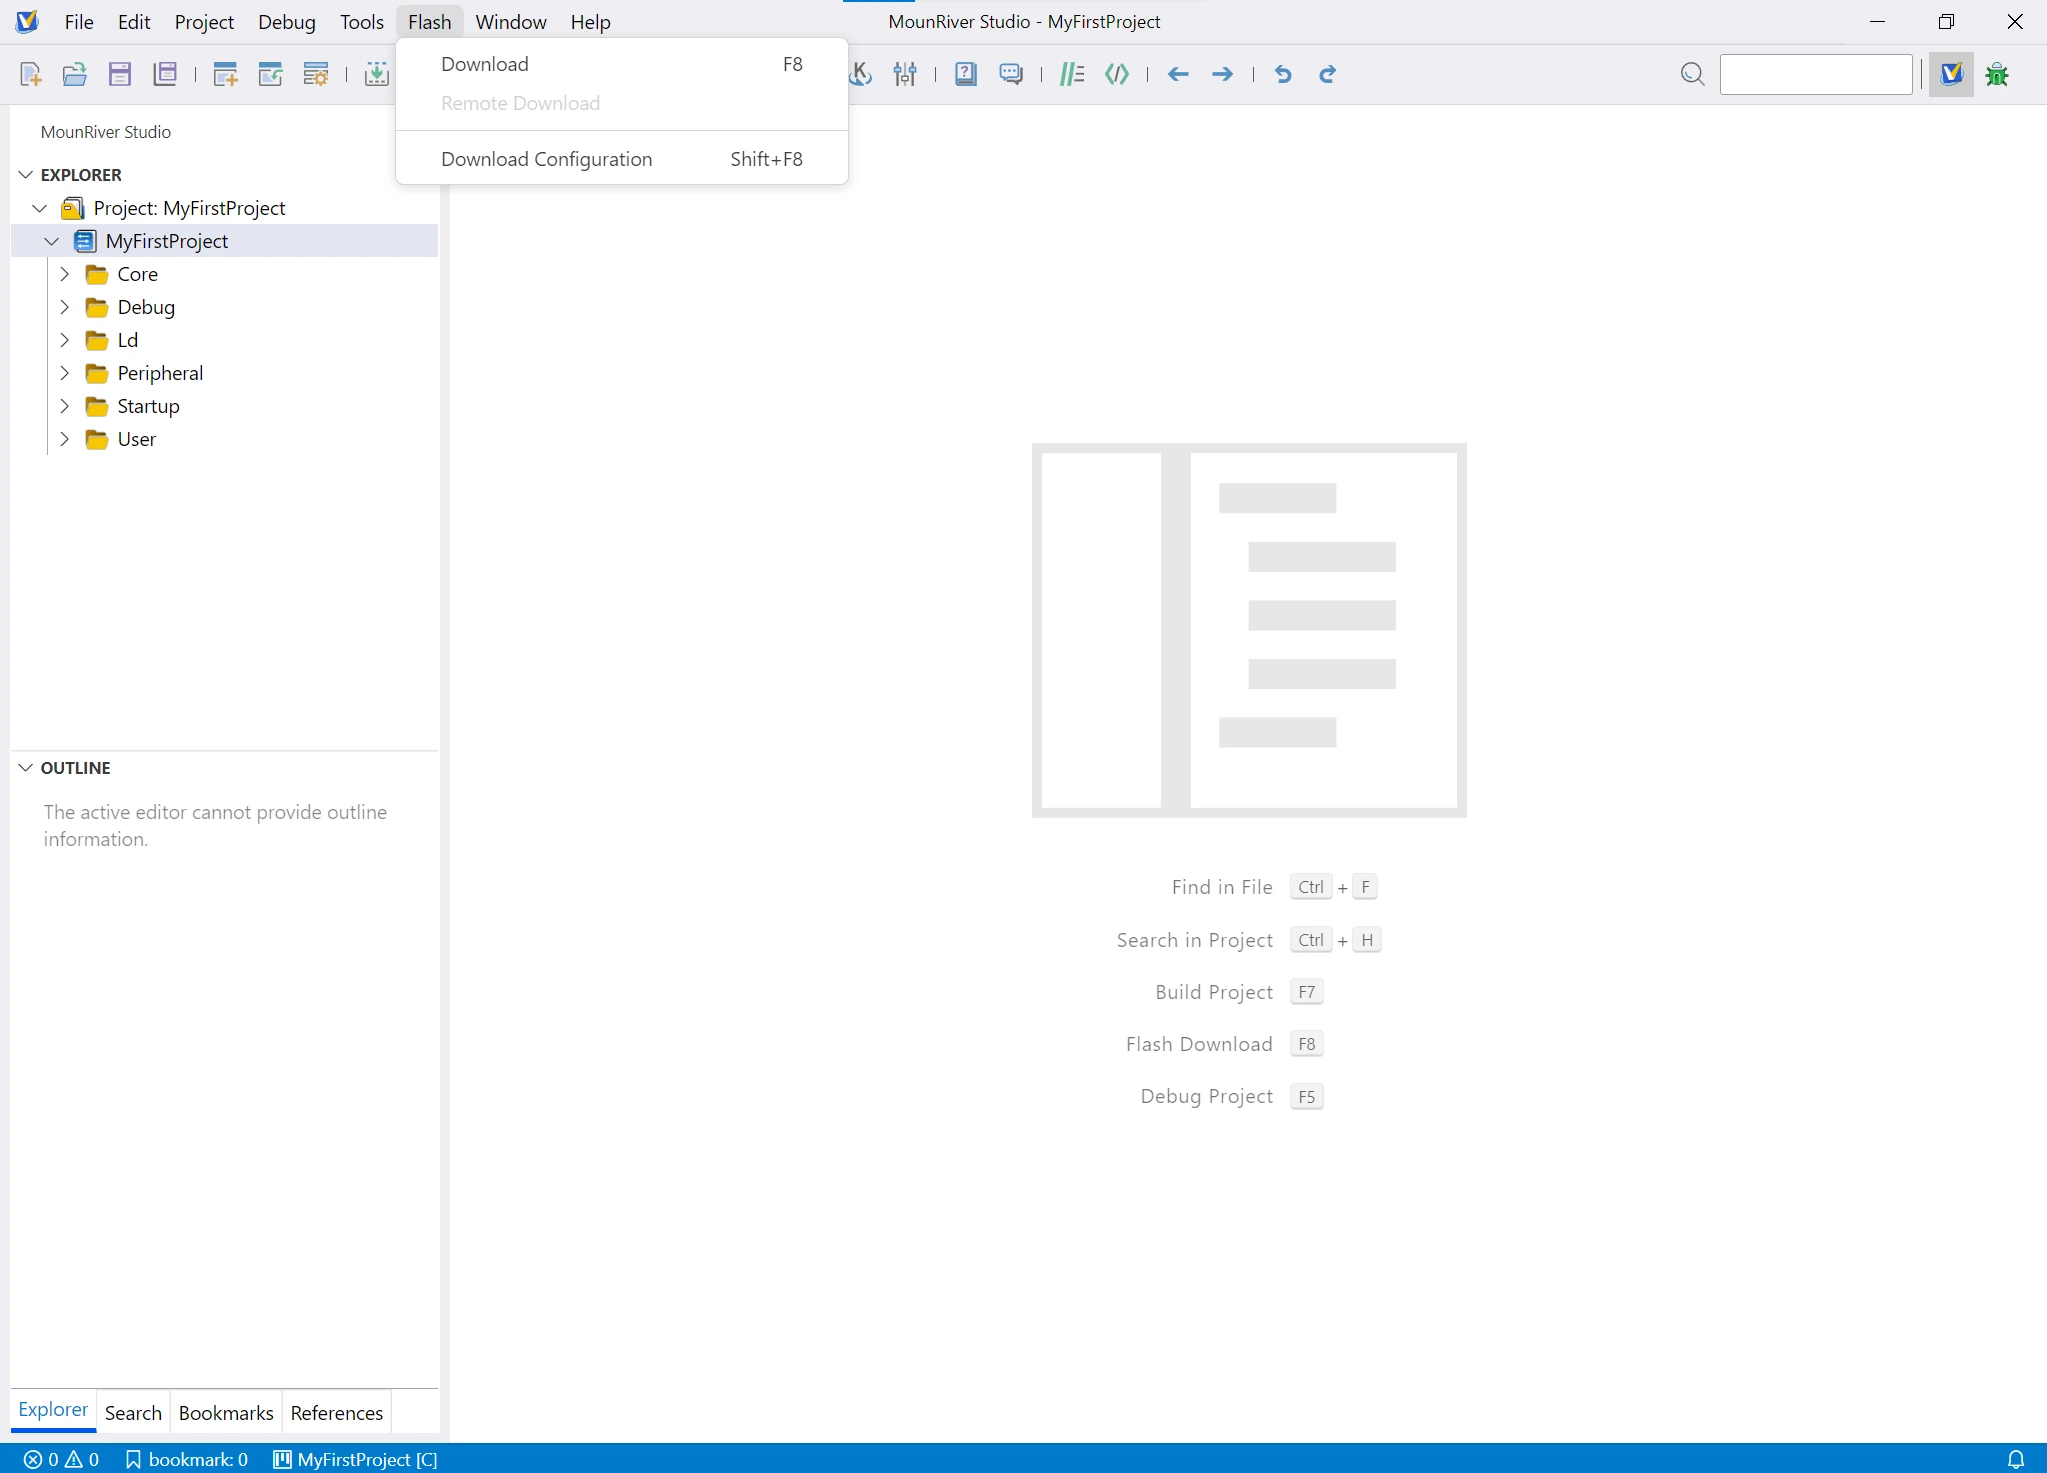The height and width of the screenshot is (1473, 2047).
Task: Click the purple Save toolbar icon
Action: pos(120,74)
